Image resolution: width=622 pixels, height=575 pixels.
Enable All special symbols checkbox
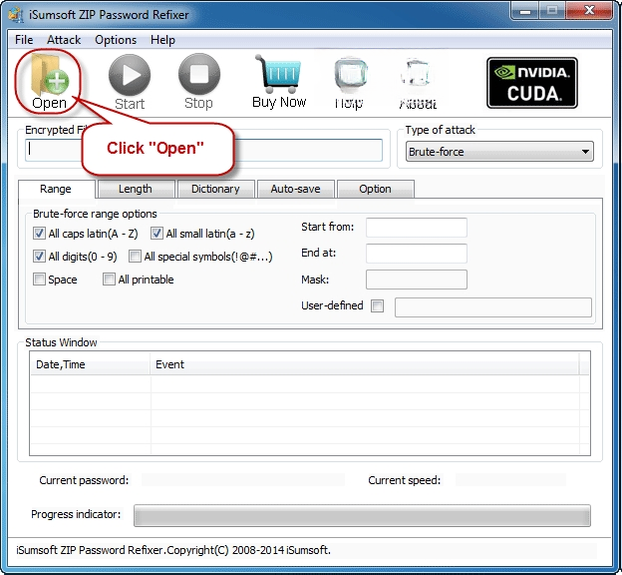click(x=135, y=256)
